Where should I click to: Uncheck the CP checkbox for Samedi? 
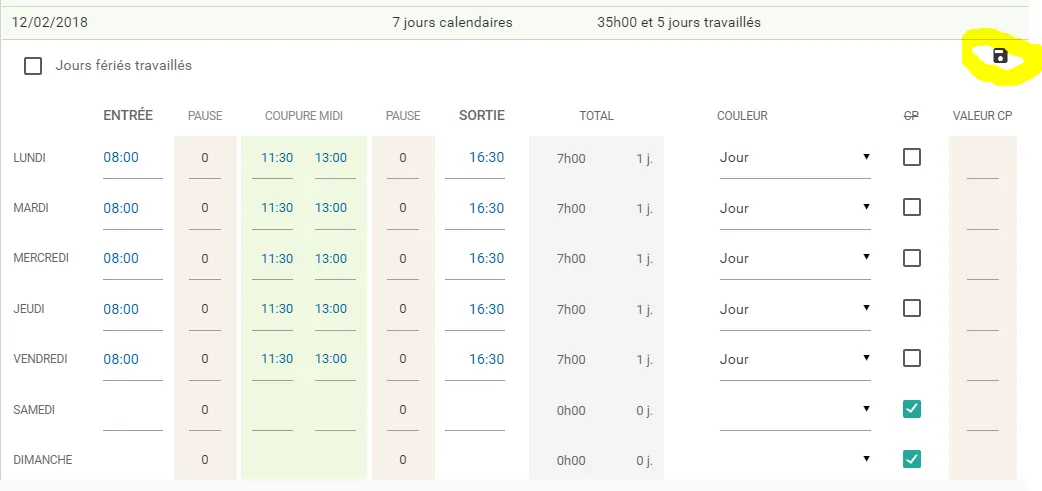click(x=912, y=409)
